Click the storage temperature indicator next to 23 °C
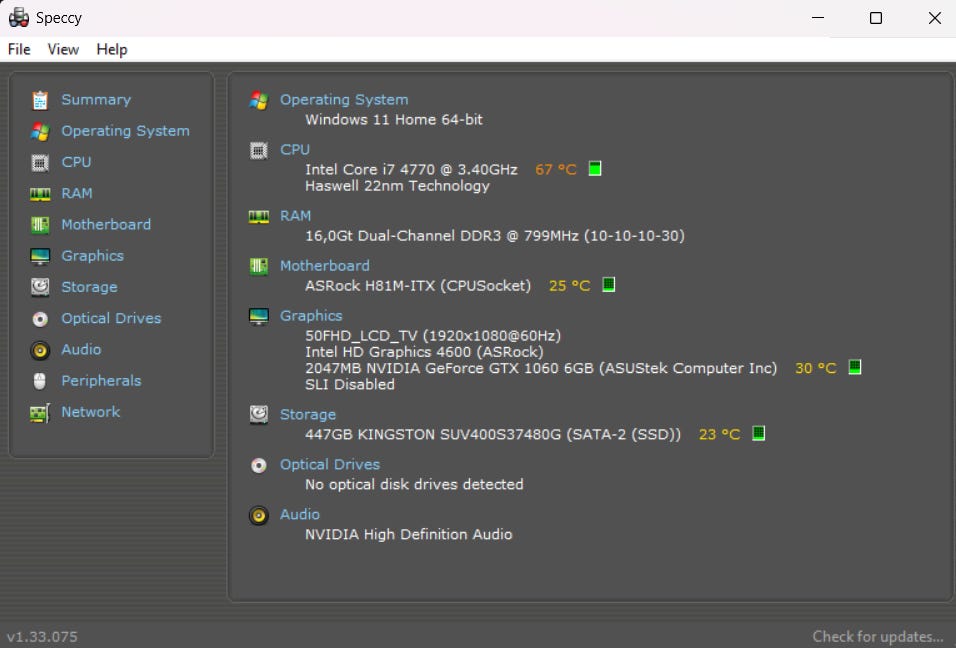This screenshot has width=956, height=648. [x=758, y=433]
